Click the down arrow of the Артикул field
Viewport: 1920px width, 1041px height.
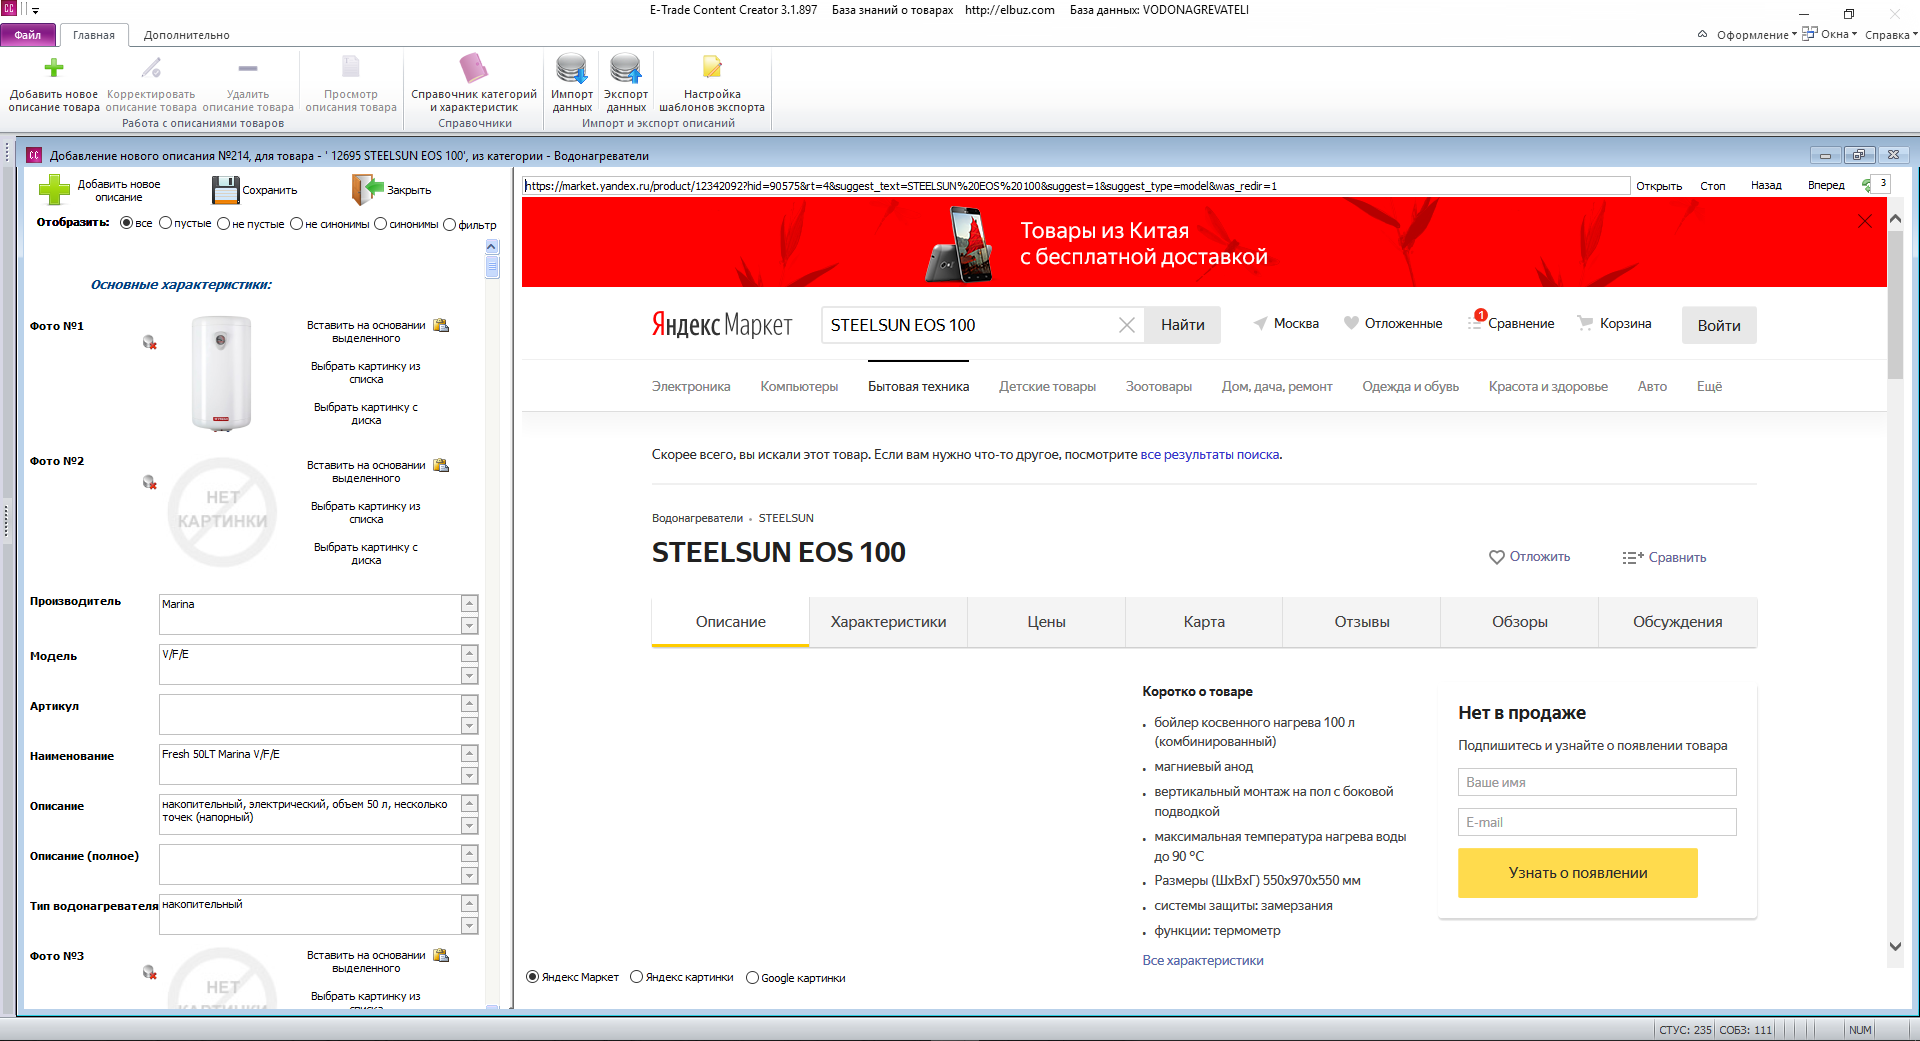coord(469,726)
